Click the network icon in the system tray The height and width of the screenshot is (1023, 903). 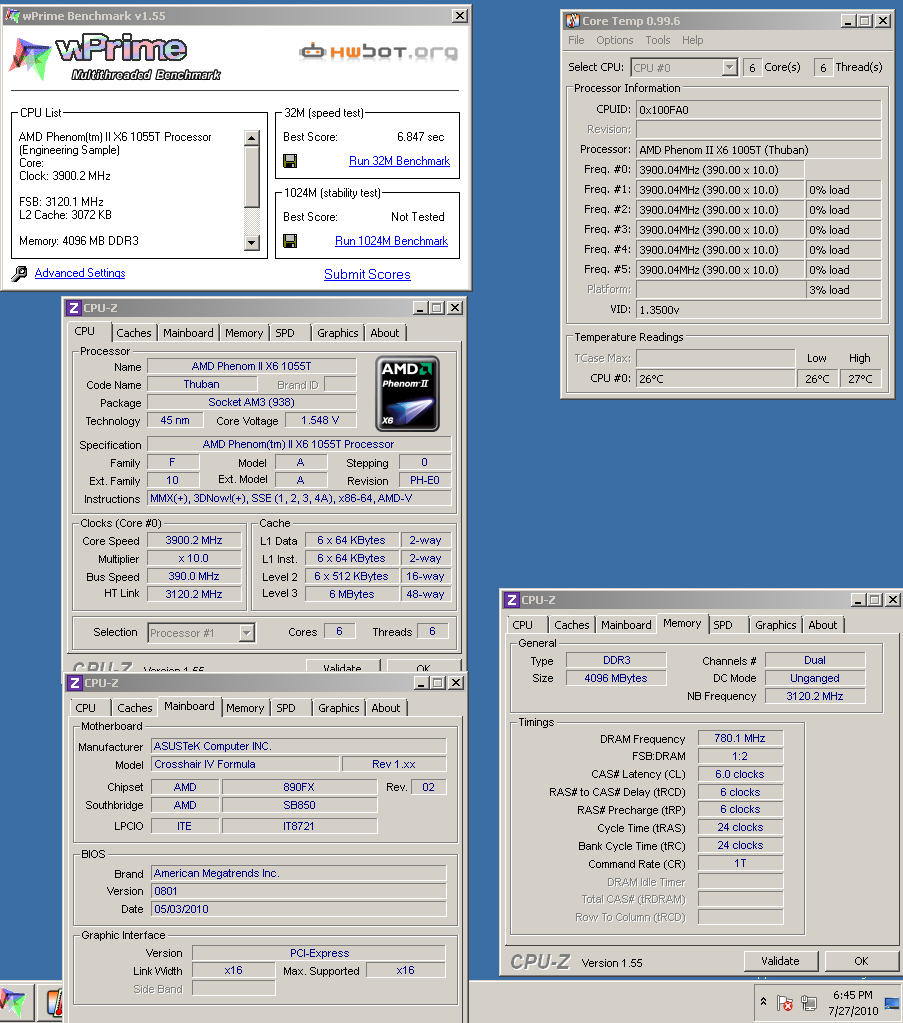coord(809,1003)
